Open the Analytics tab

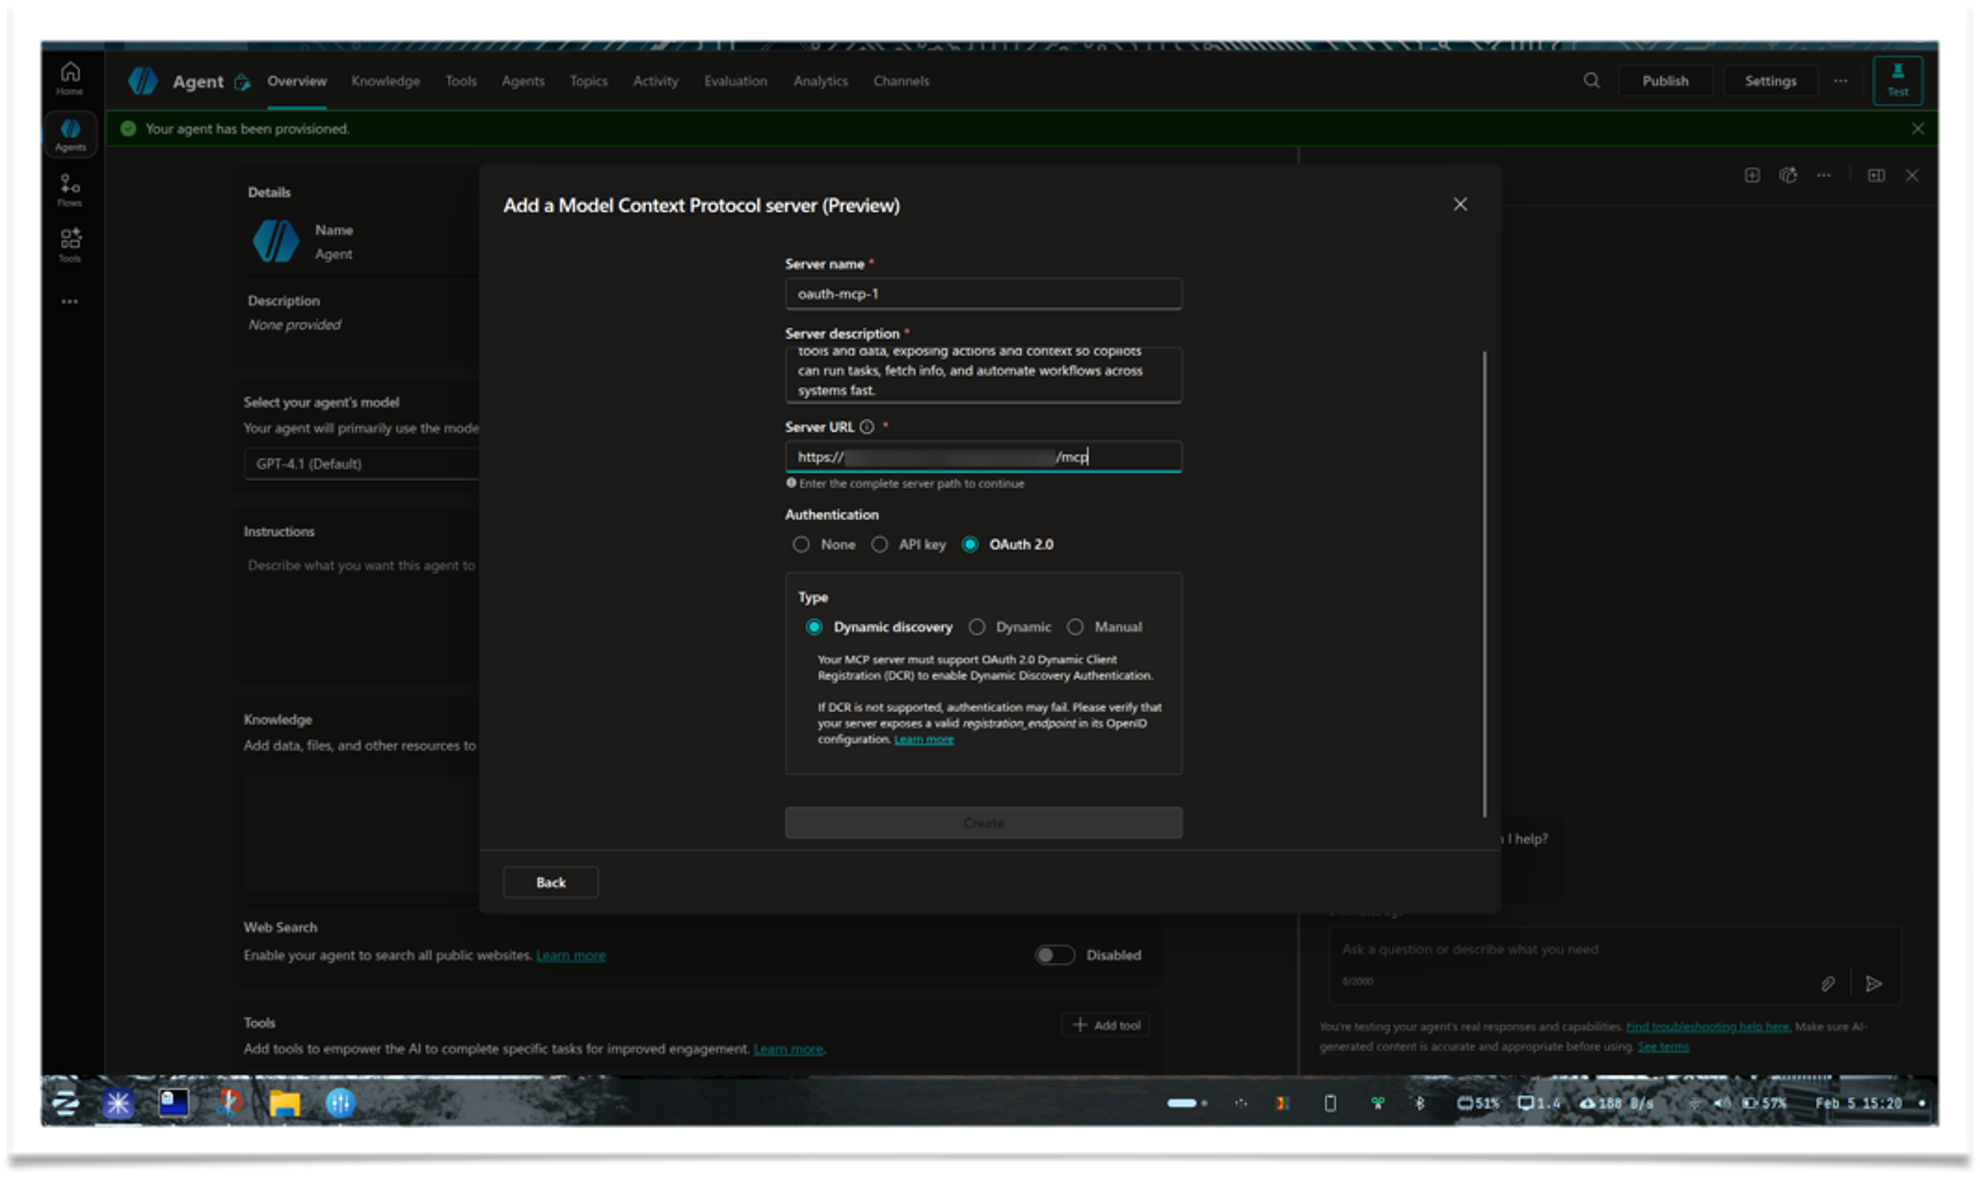820,81
